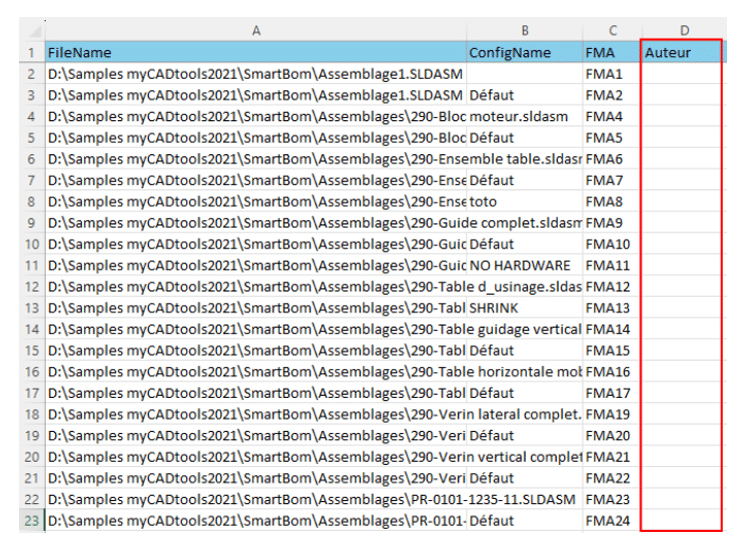Viewport: 747px width, 552px height.
Task: Click the Assemblage1.SLDASM path in row 2
Action: pos(256,74)
